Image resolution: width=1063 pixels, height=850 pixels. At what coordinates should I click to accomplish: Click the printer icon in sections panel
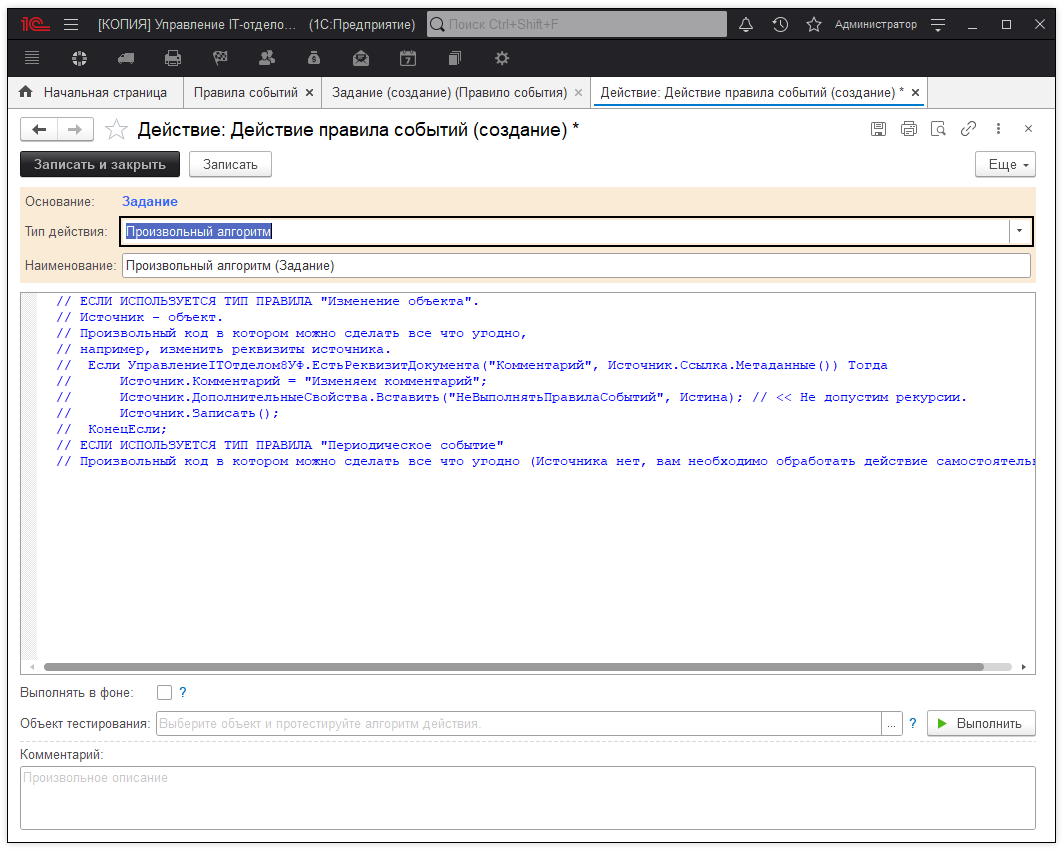coord(173,58)
